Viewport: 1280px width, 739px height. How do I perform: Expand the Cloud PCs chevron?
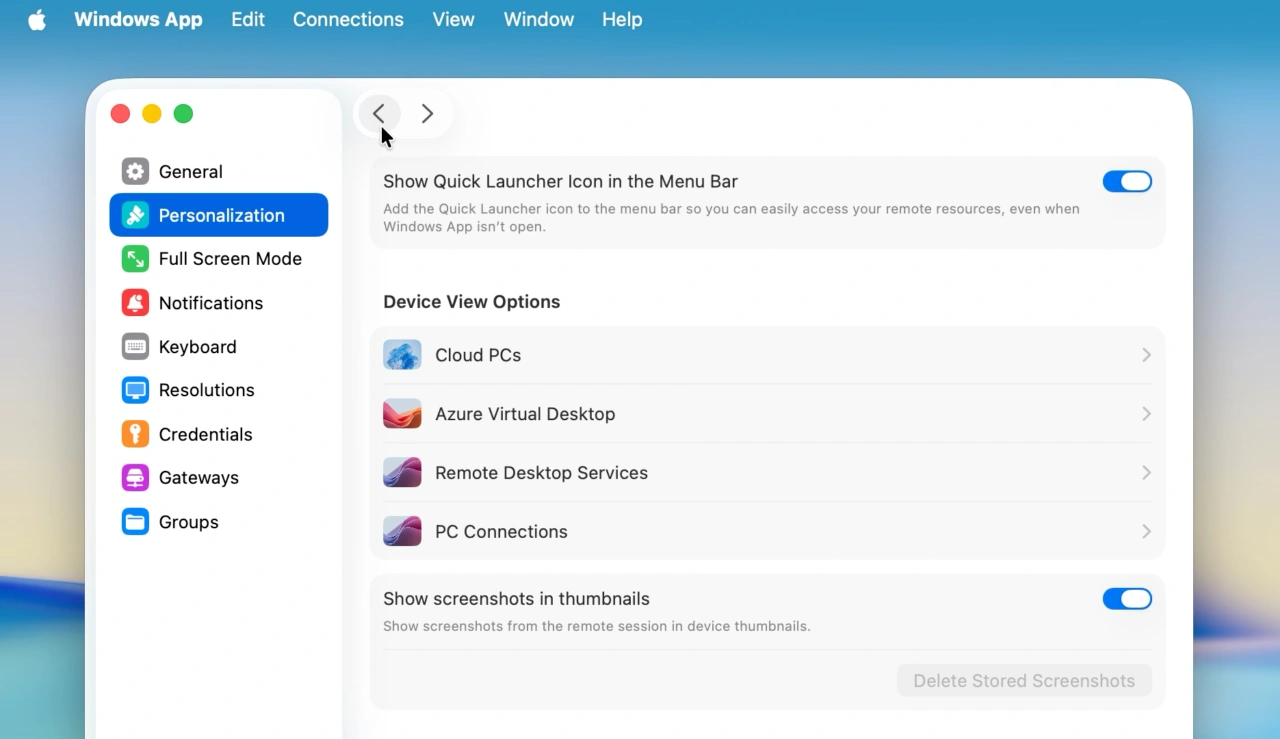[x=1146, y=355]
